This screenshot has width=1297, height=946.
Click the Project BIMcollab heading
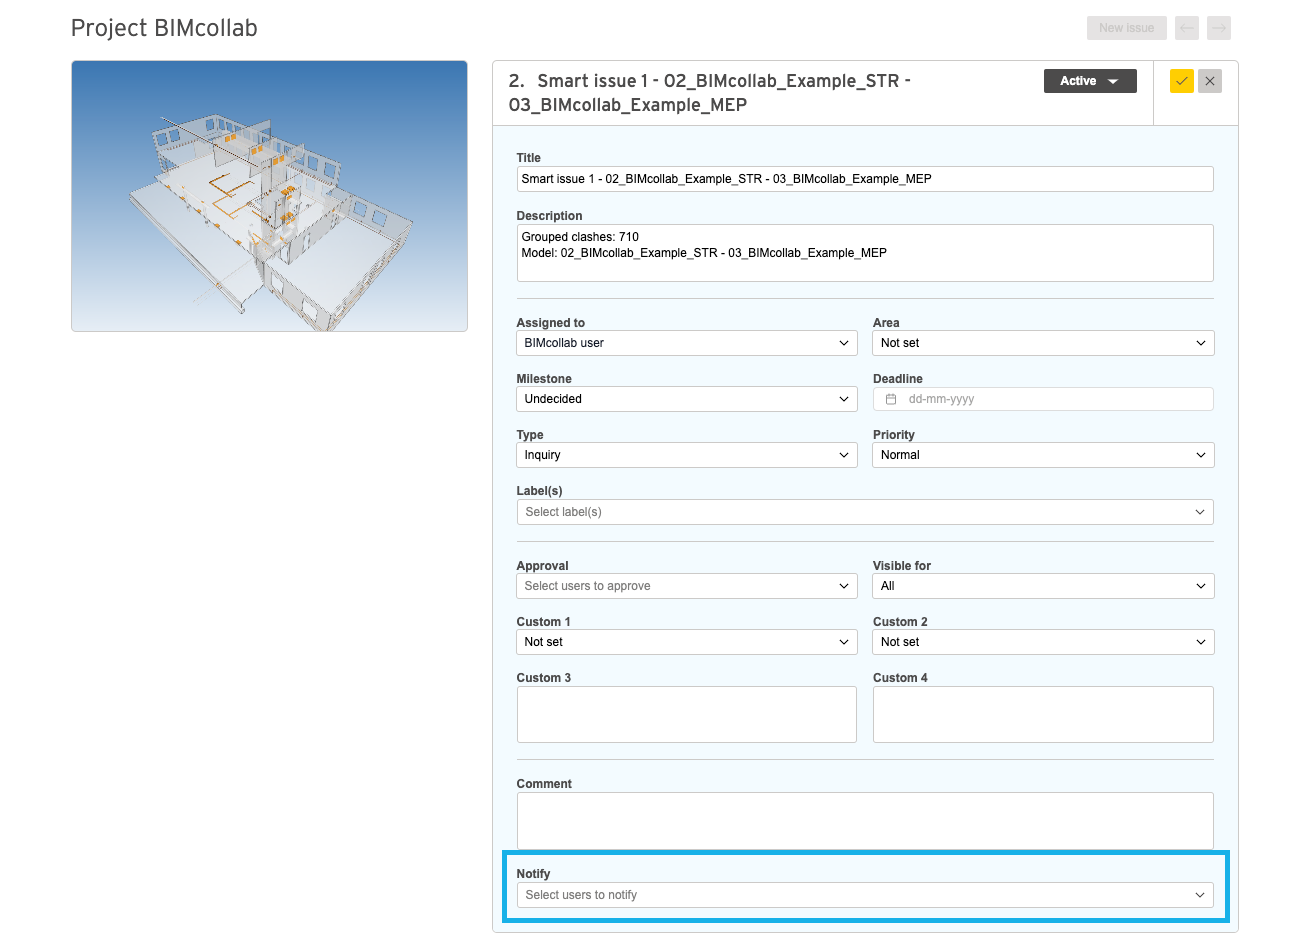(x=164, y=28)
